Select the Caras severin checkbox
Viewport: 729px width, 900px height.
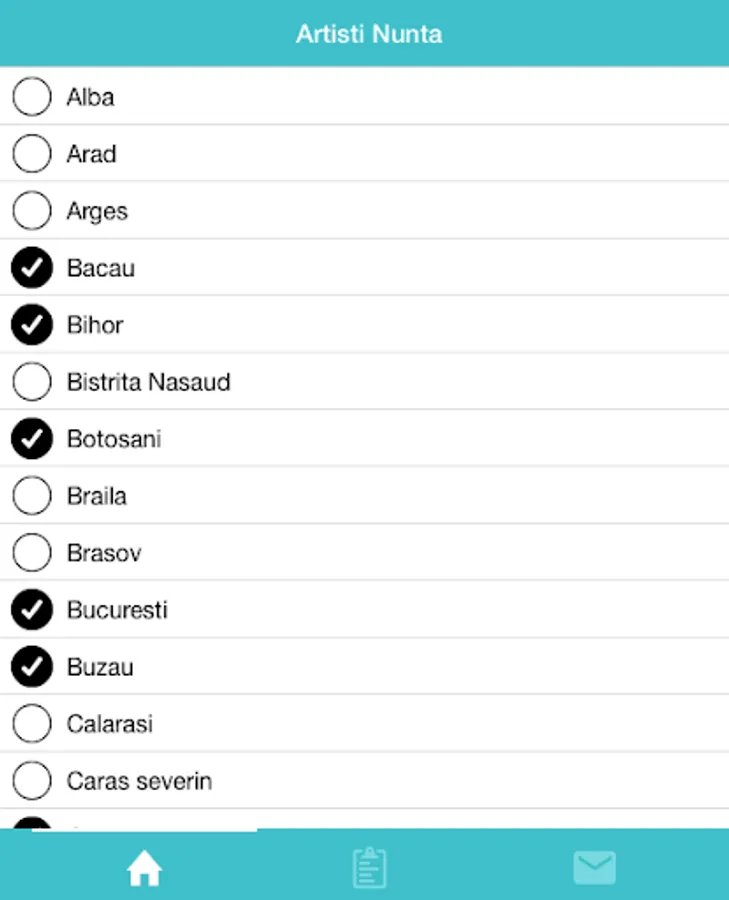[32, 781]
